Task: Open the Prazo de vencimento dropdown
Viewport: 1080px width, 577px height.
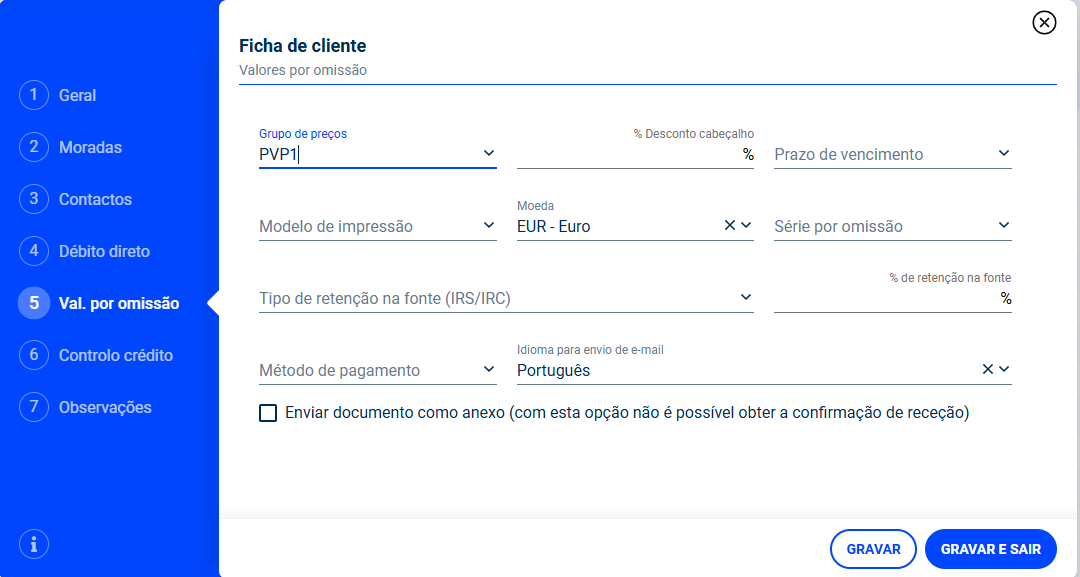Action: [x=893, y=154]
